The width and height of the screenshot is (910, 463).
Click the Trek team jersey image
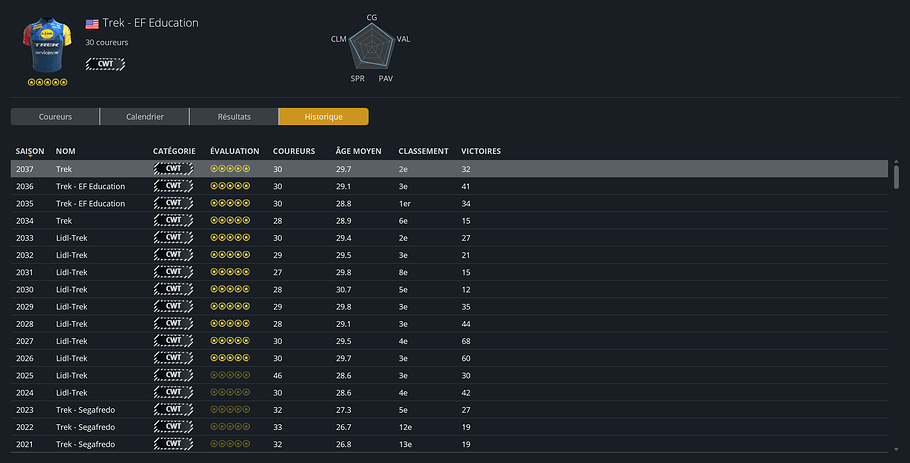coord(48,45)
